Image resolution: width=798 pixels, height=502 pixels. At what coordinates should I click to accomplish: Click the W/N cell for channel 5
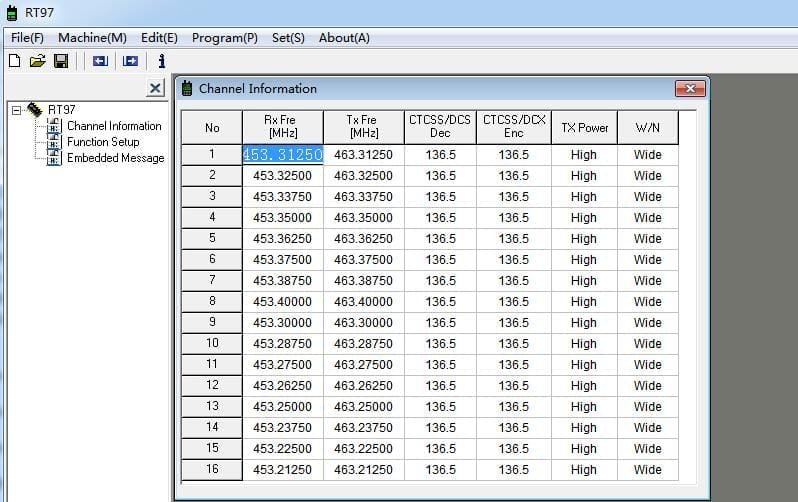click(647, 239)
